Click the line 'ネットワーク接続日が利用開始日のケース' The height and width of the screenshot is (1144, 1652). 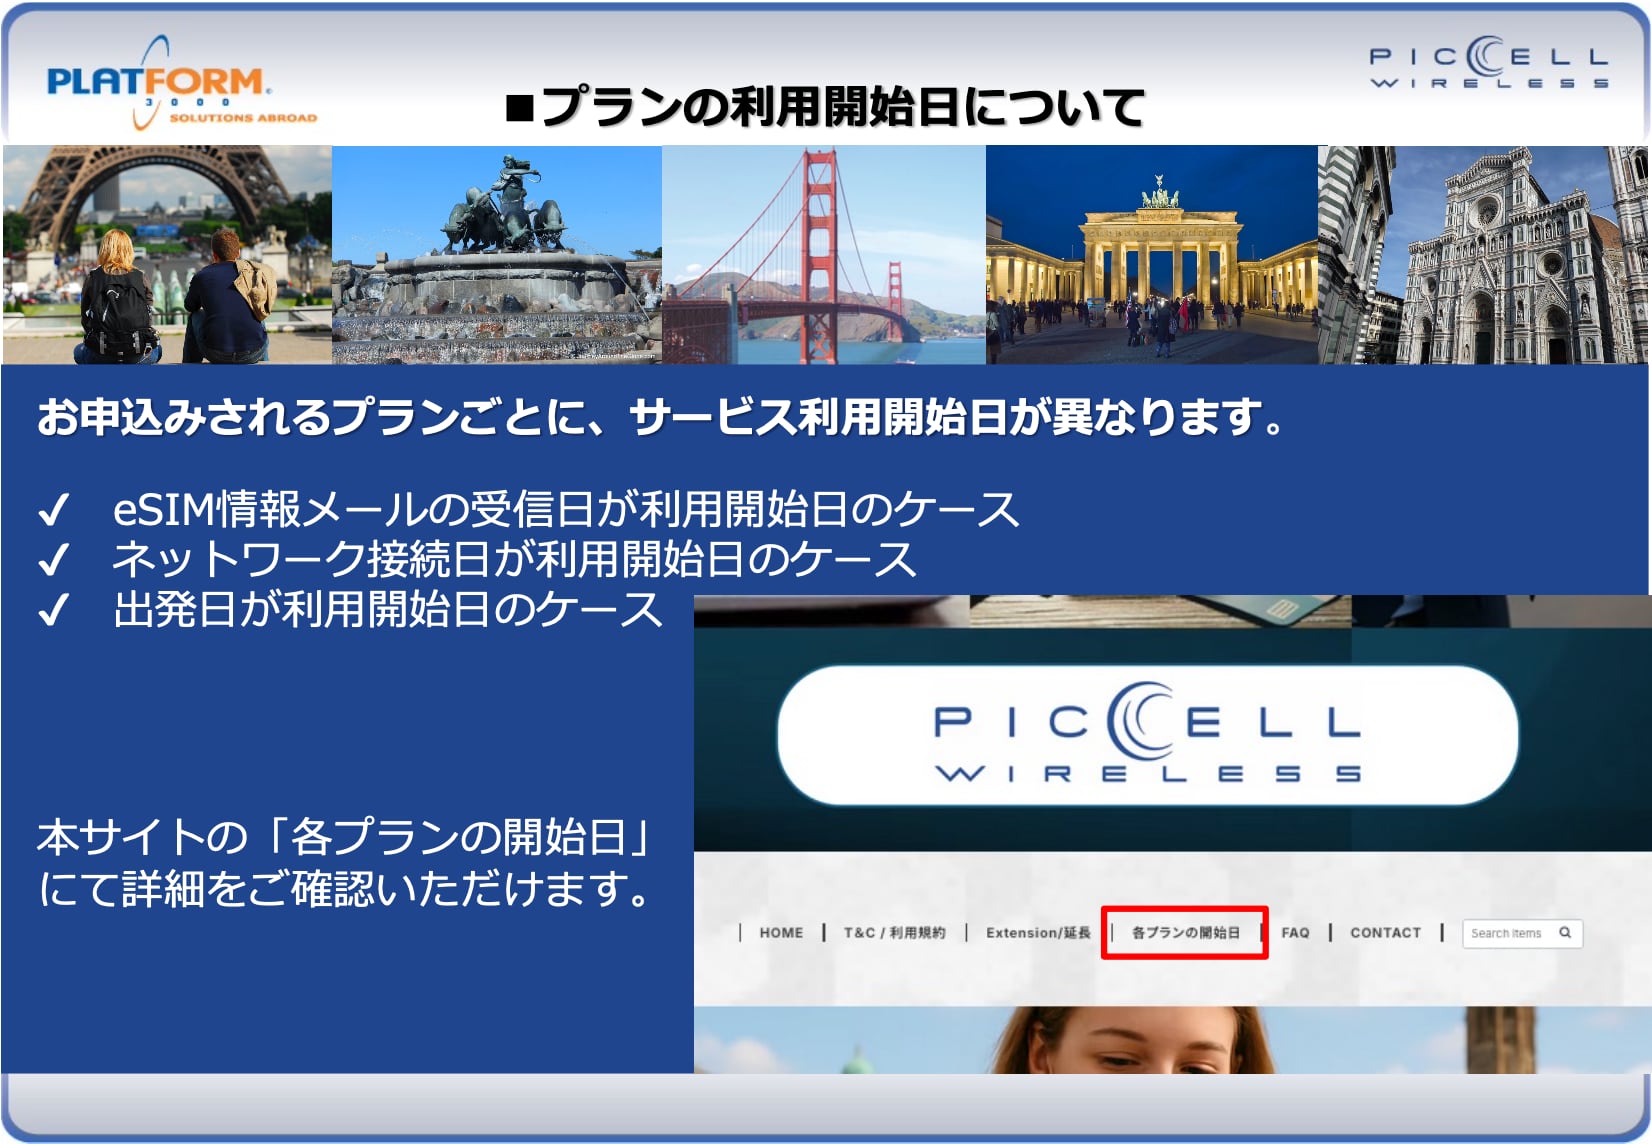(x=514, y=559)
